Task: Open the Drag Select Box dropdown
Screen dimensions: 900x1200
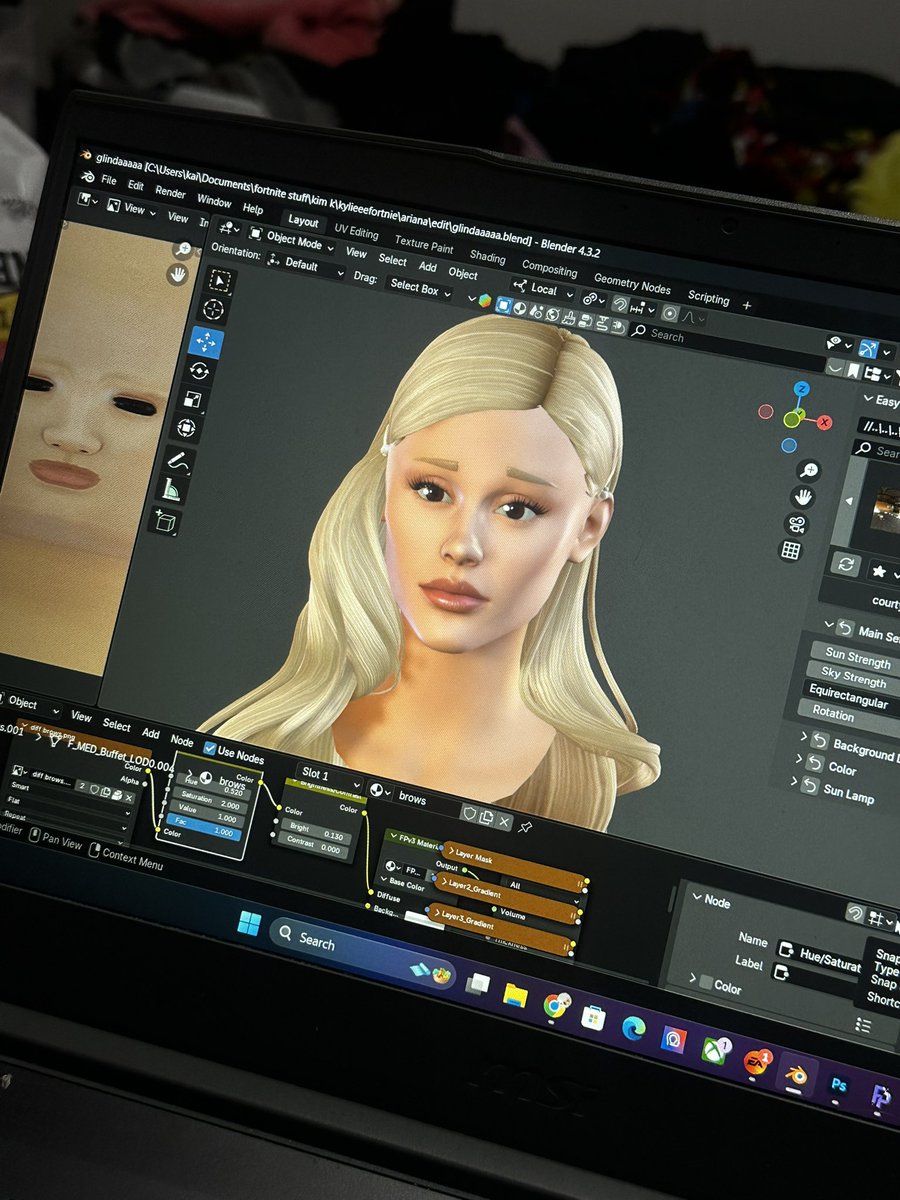Action: pyautogui.click(x=420, y=289)
